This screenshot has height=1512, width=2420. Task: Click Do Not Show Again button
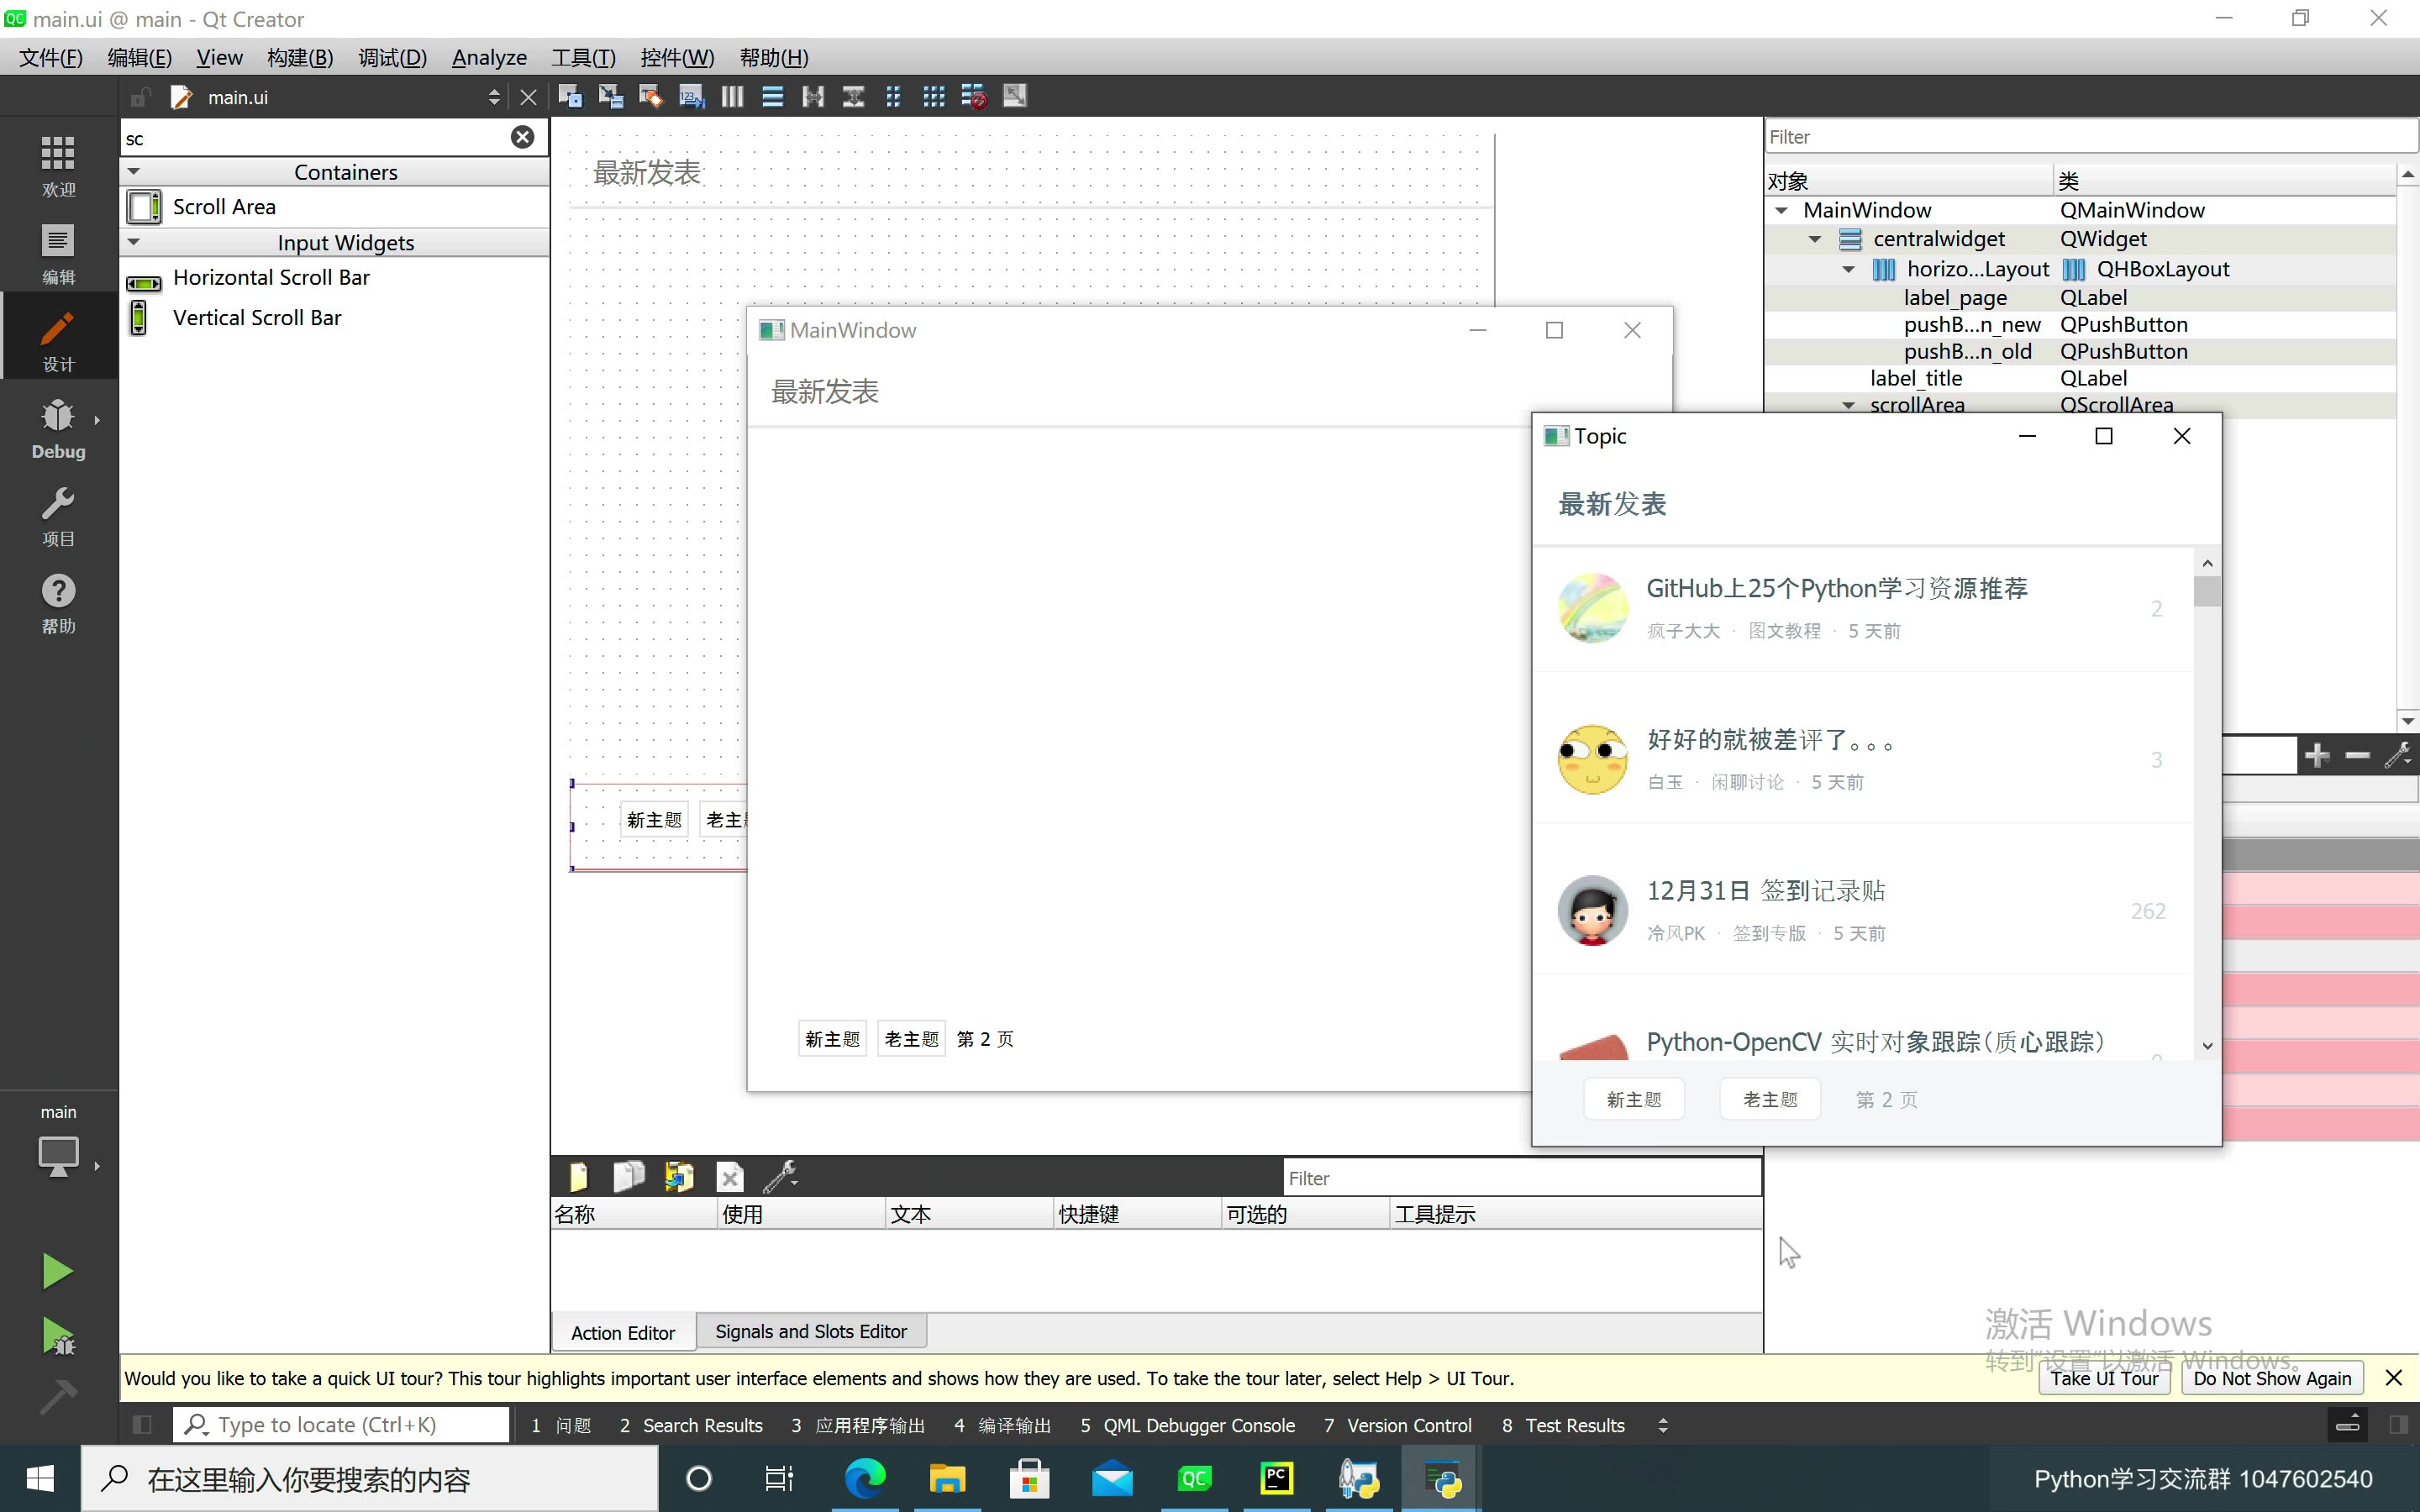[2272, 1378]
